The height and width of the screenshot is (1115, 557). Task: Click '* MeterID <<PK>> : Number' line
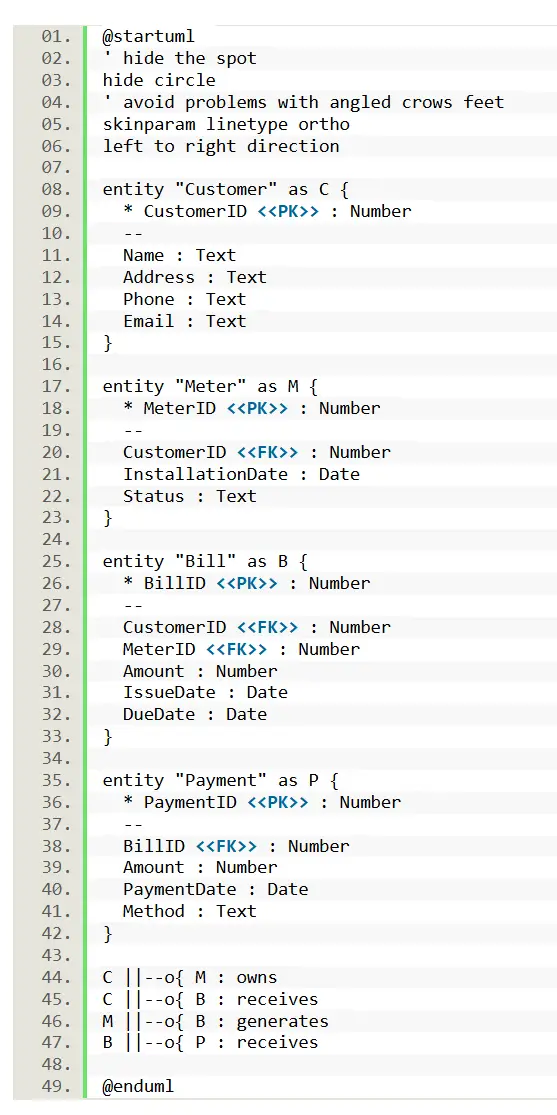252,408
